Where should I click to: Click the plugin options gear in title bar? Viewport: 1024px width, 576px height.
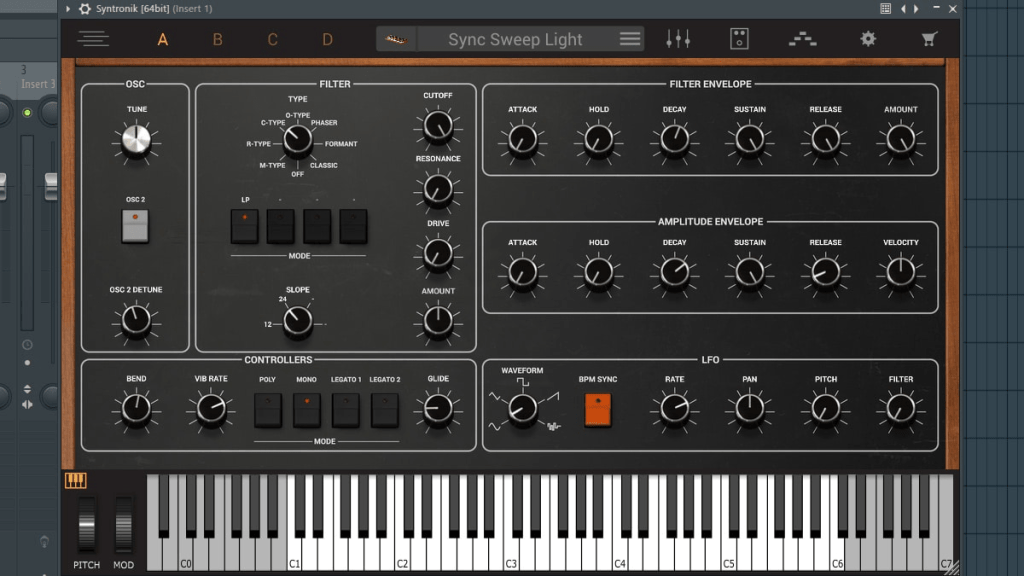click(85, 8)
